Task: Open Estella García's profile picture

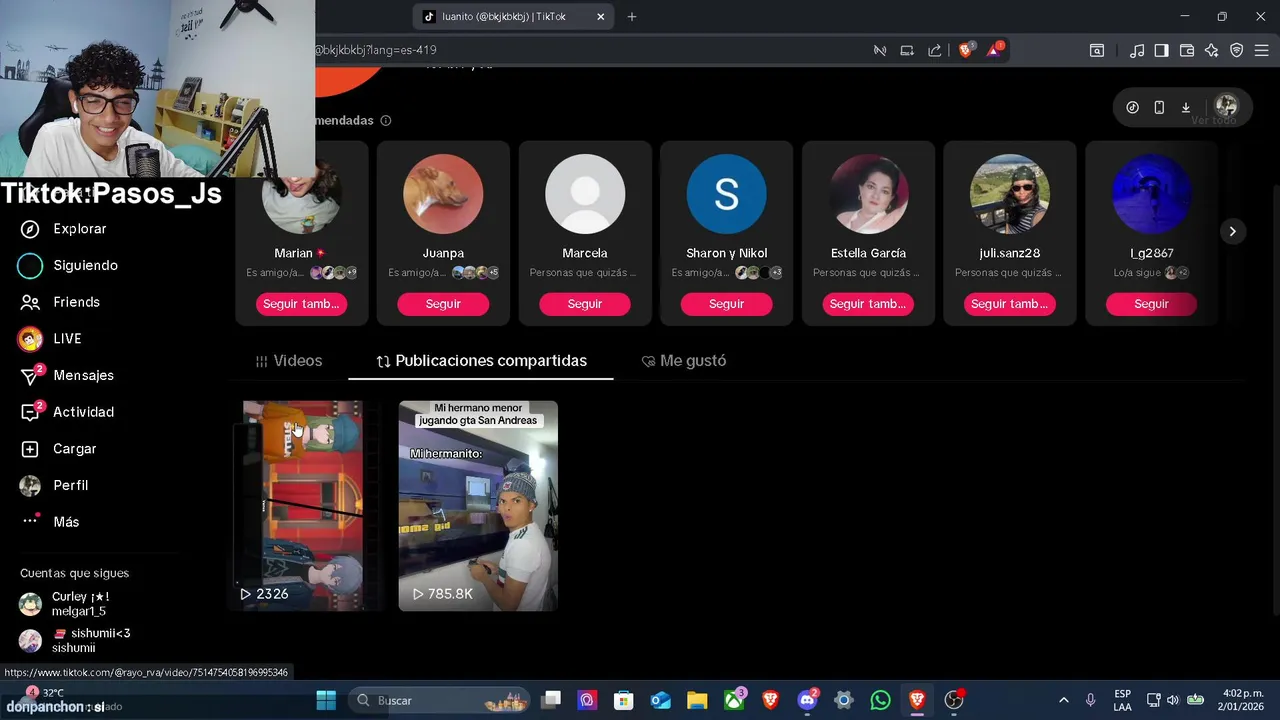Action: pos(868,194)
